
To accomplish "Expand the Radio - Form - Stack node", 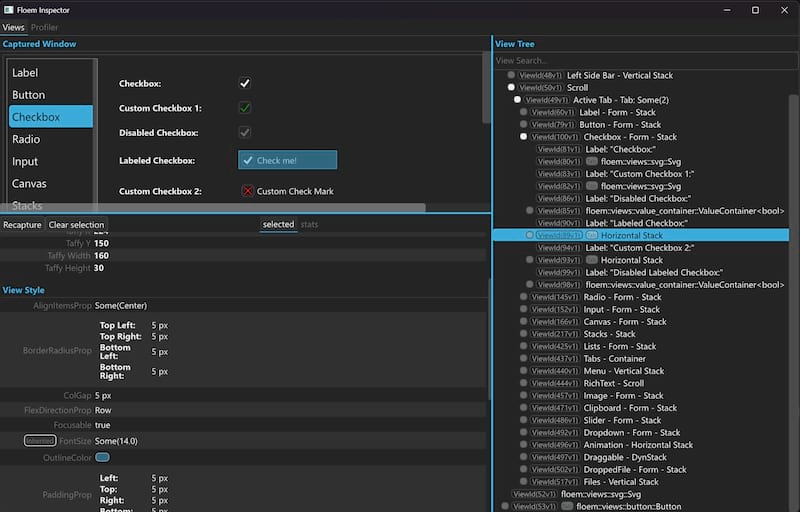I will pos(523,297).
